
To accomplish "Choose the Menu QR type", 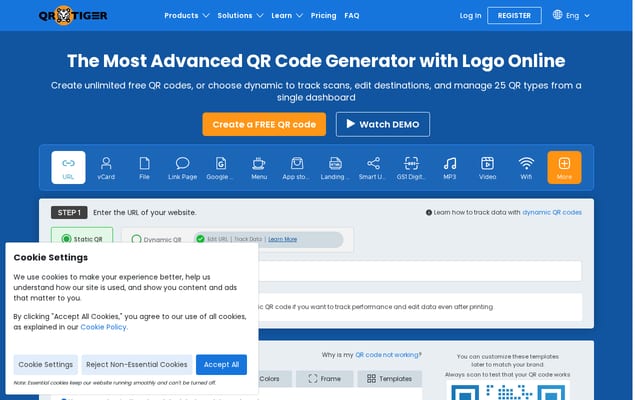I will pyautogui.click(x=259, y=167).
